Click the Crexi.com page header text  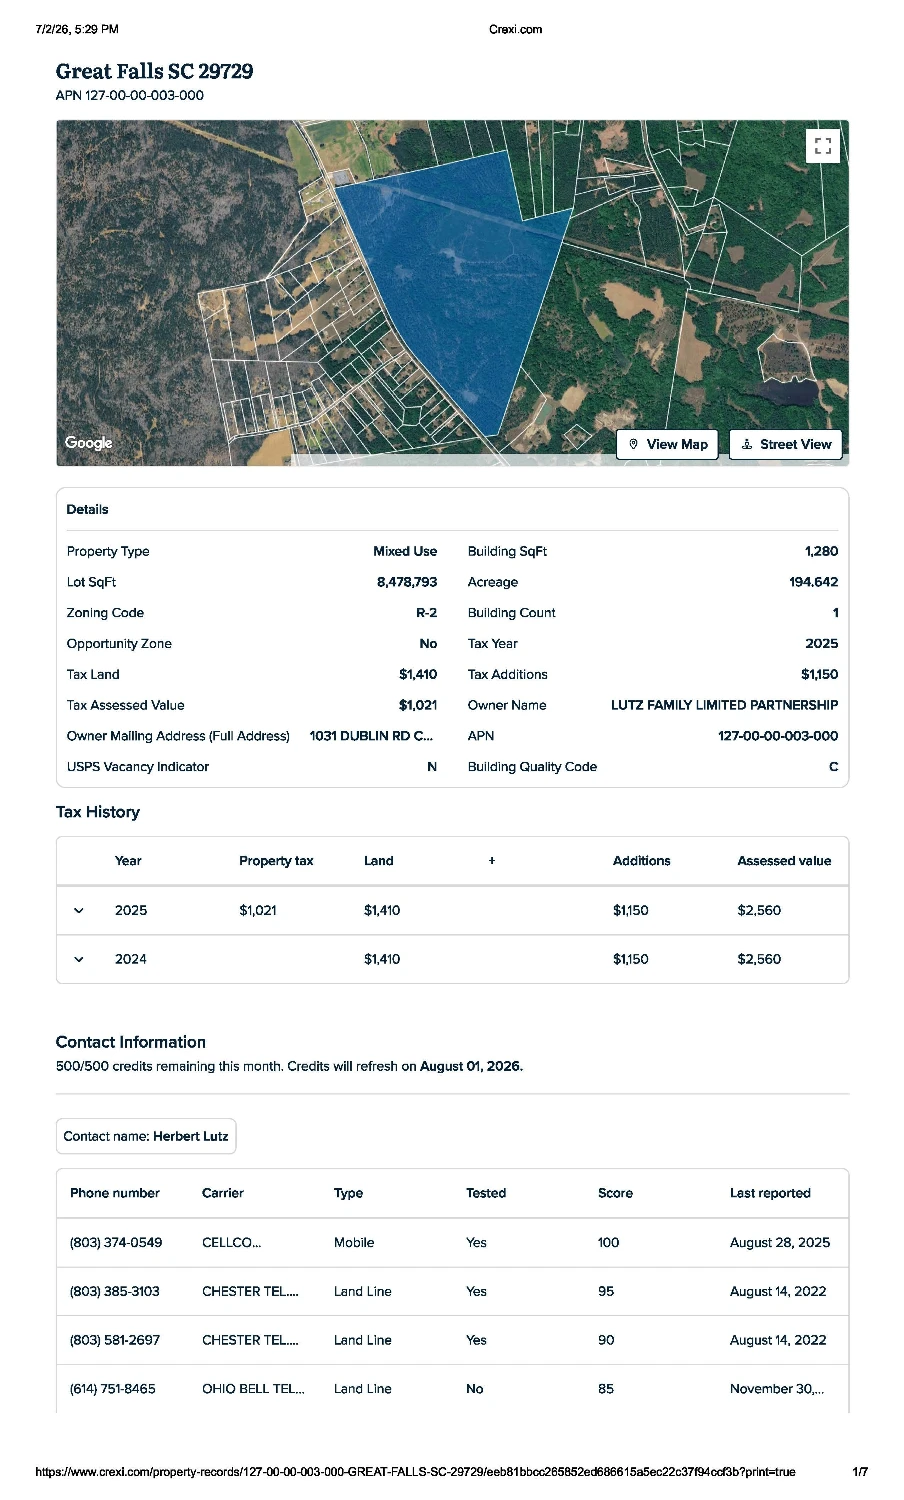[x=516, y=29]
